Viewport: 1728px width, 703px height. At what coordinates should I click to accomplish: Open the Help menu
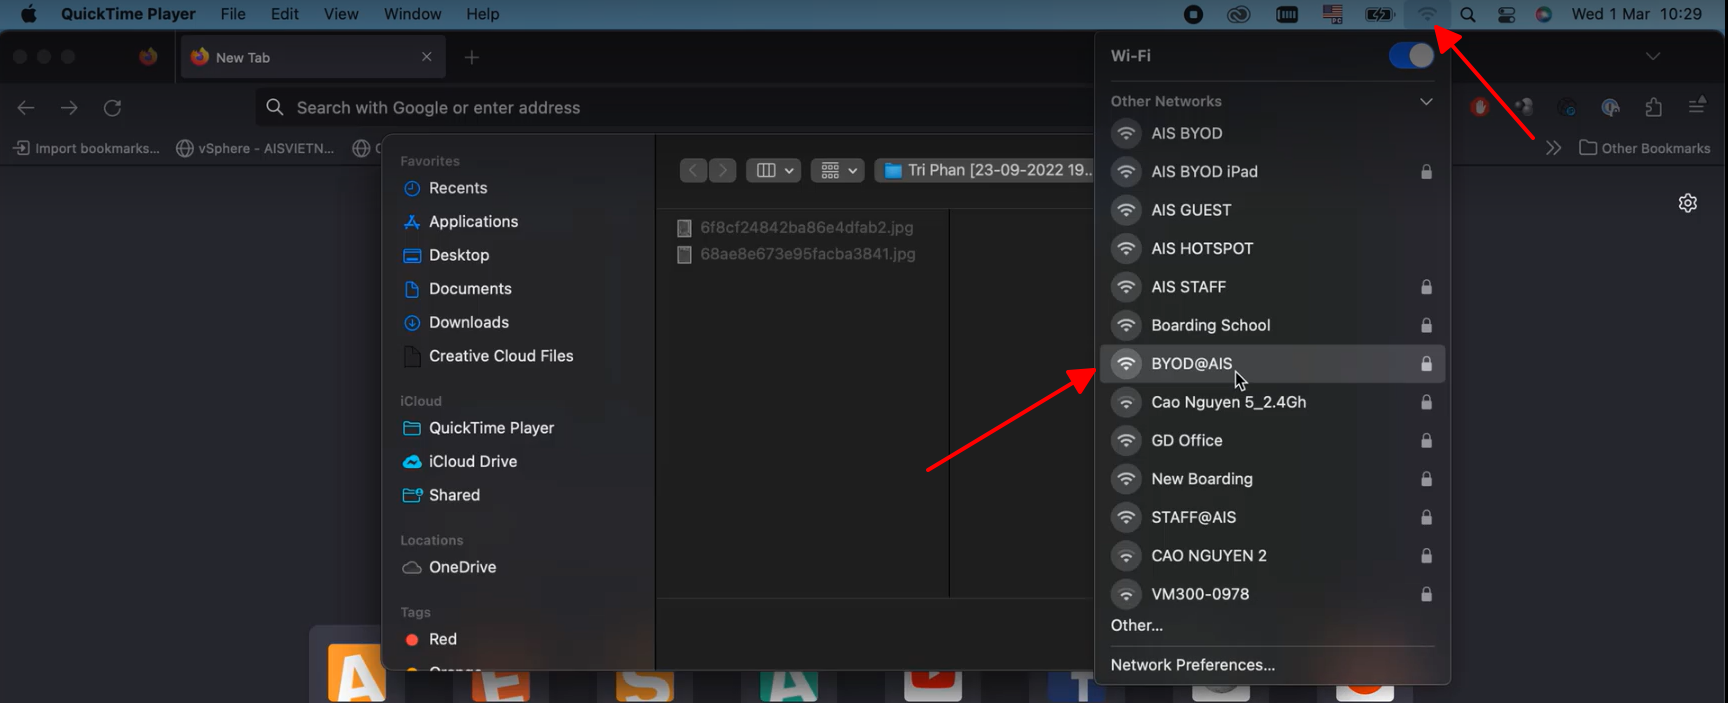(483, 14)
